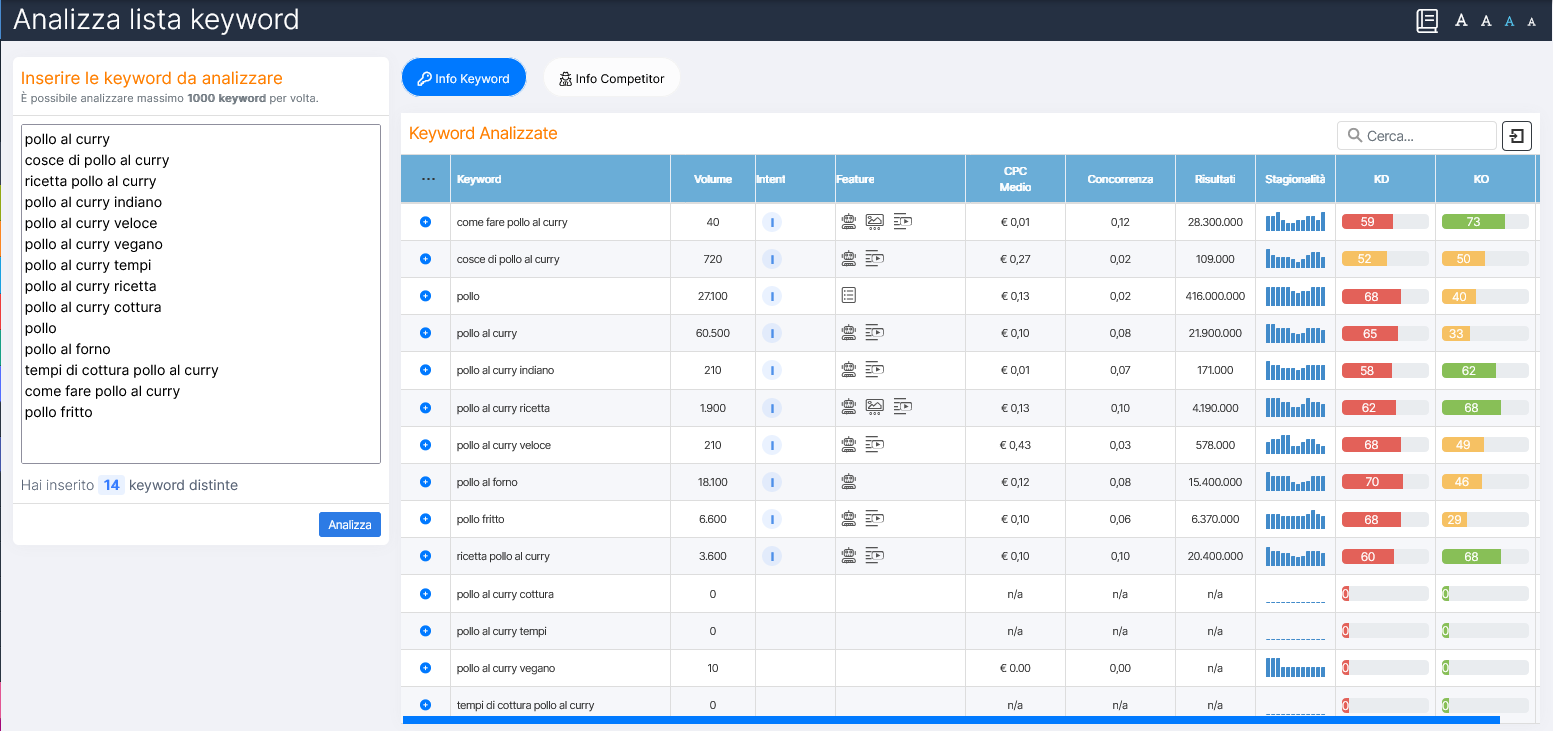Click the largest A font-size icon
1553x731 pixels.
[1462, 19]
